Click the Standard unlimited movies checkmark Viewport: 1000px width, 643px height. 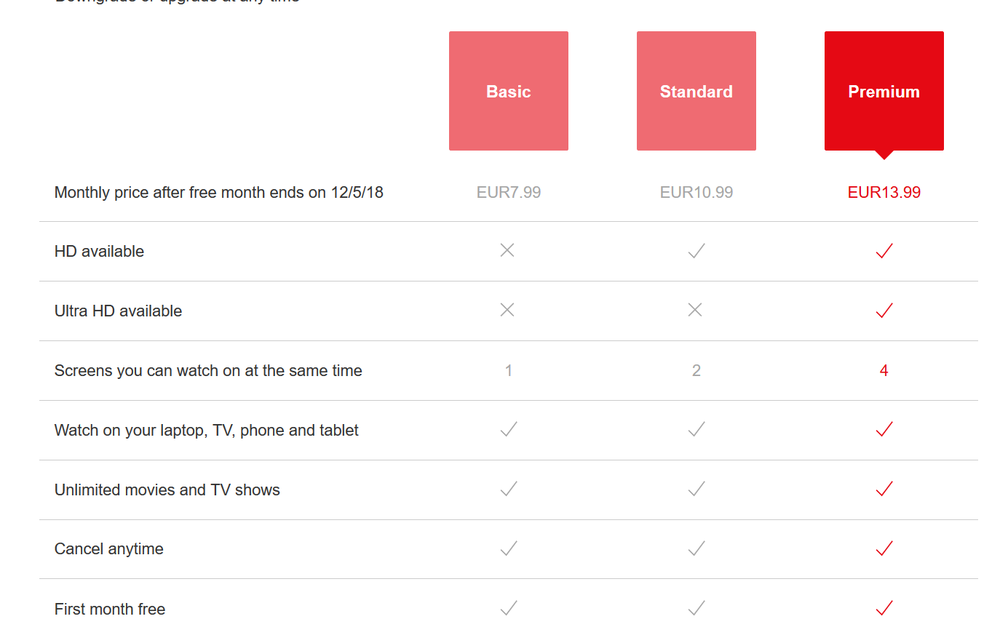(x=696, y=489)
